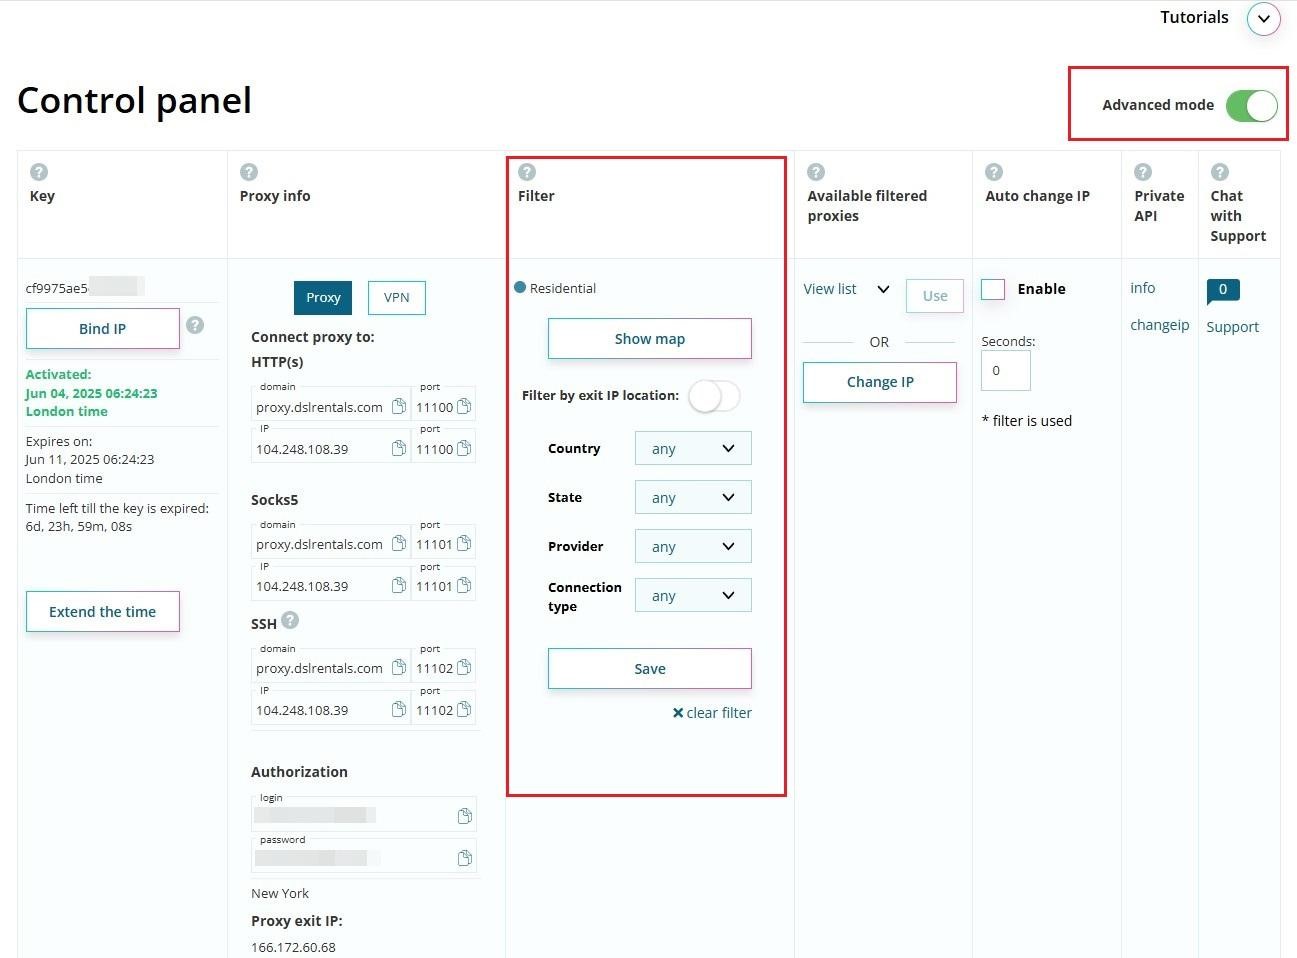The height and width of the screenshot is (958, 1297).
Task: Copy the authorization password
Action: [464, 858]
